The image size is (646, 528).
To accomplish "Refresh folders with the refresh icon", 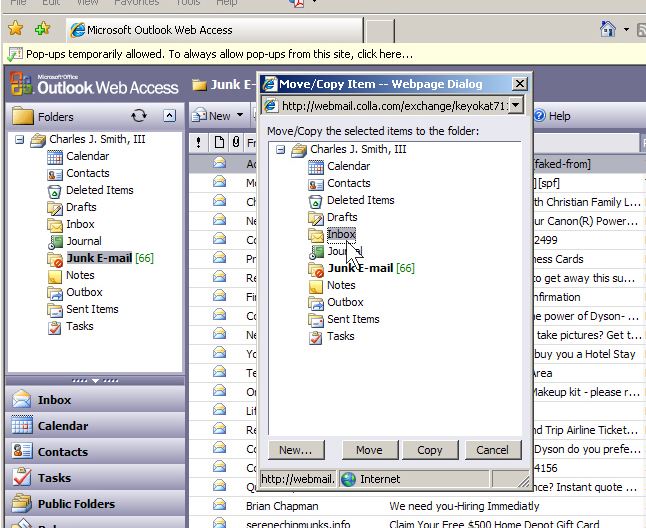I will (x=139, y=116).
